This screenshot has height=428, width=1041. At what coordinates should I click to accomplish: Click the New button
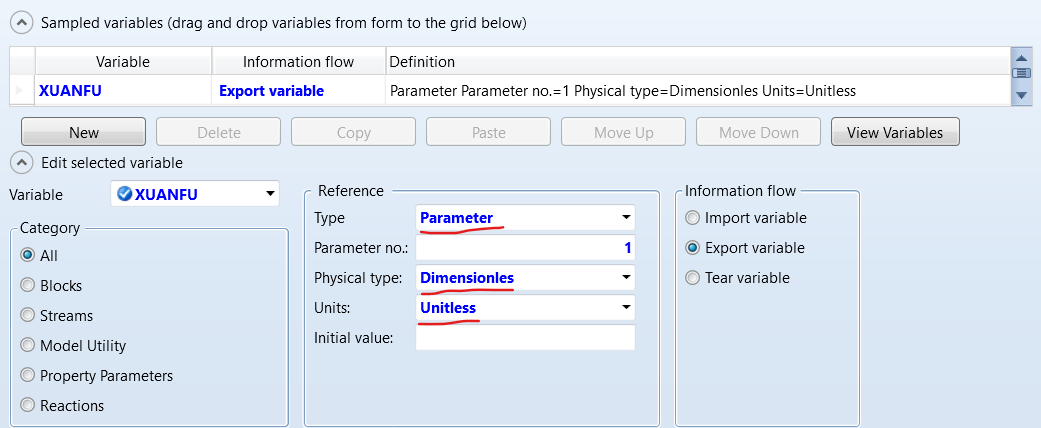click(x=84, y=132)
